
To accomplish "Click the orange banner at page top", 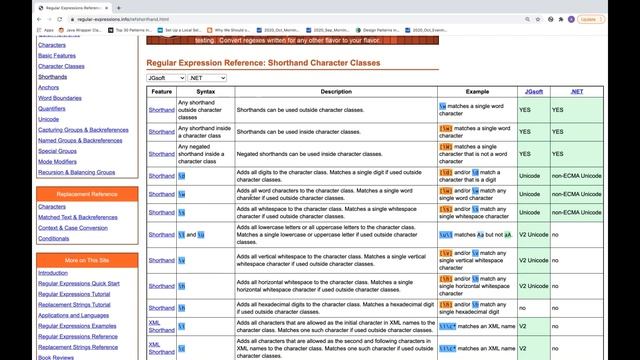I will 293,40.
